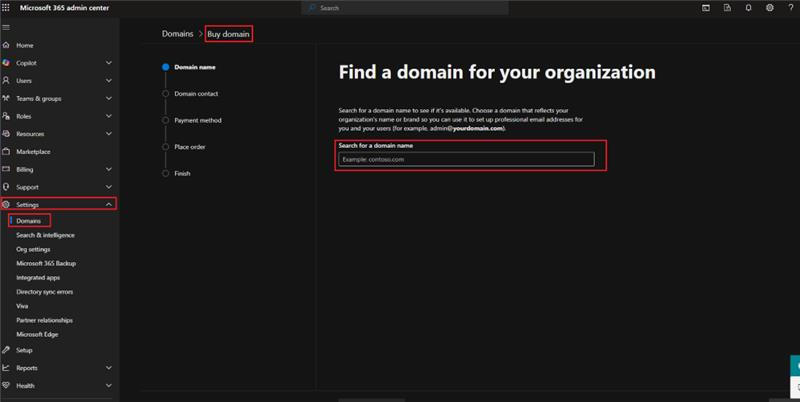Screen dimensions: 800x402
Task: Click the Support headset icon
Action: [6, 187]
